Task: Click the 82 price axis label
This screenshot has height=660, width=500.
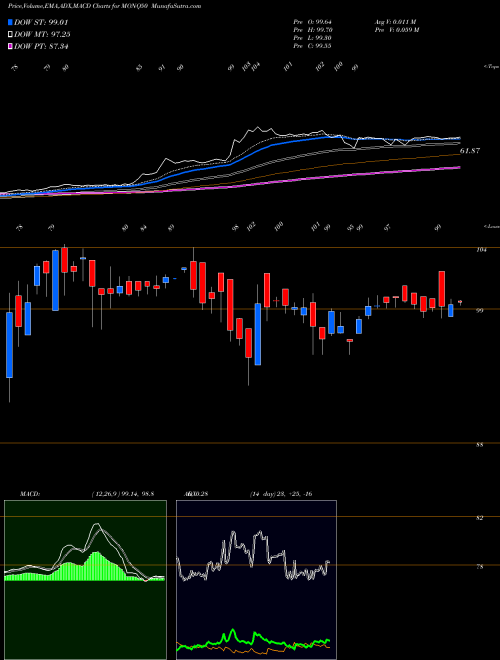Action: pos(479,518)
